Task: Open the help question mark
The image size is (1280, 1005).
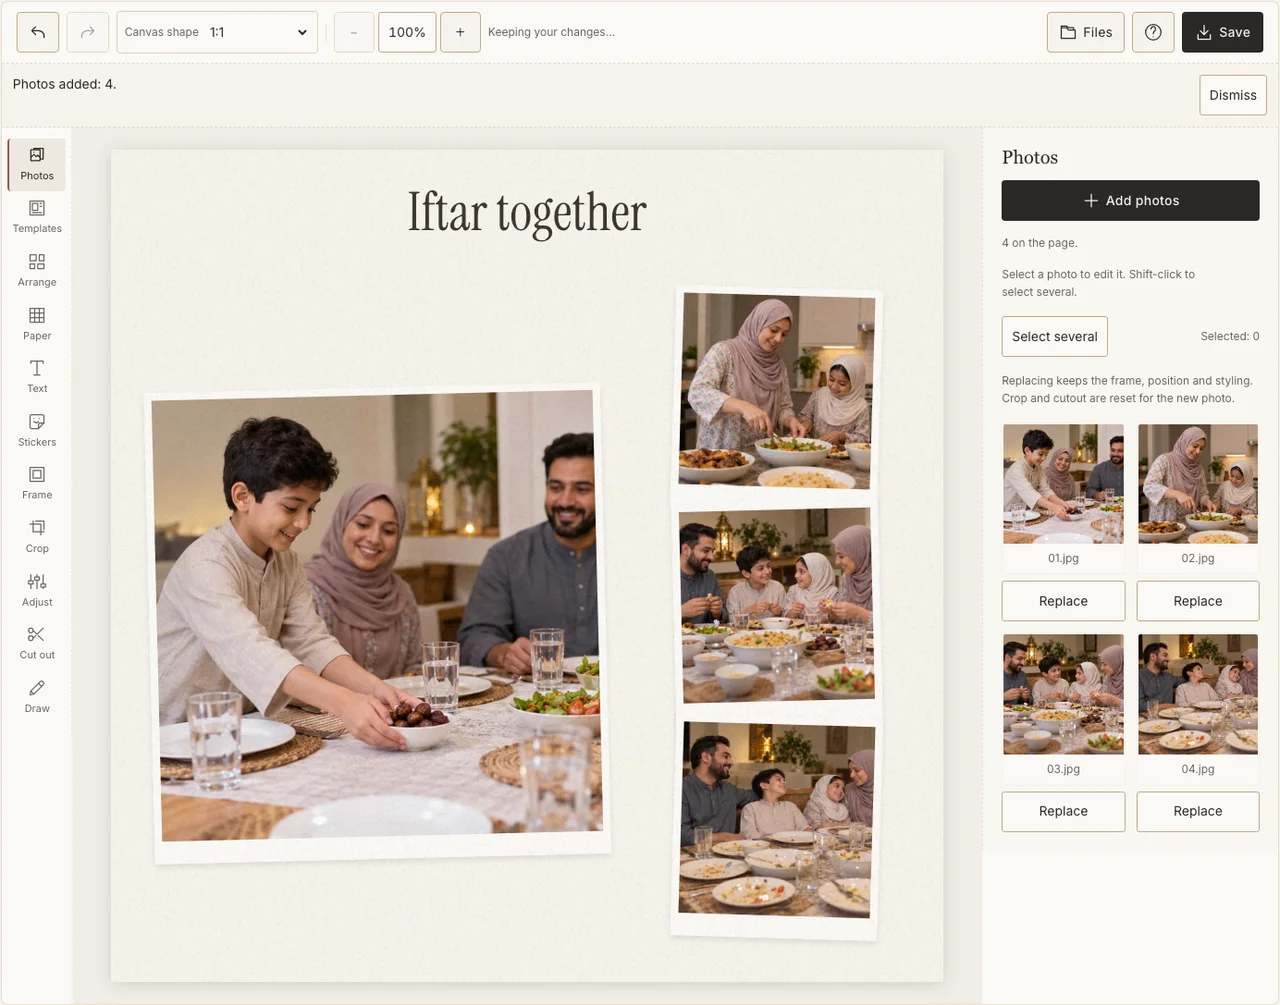Action: click(1153, 32)
